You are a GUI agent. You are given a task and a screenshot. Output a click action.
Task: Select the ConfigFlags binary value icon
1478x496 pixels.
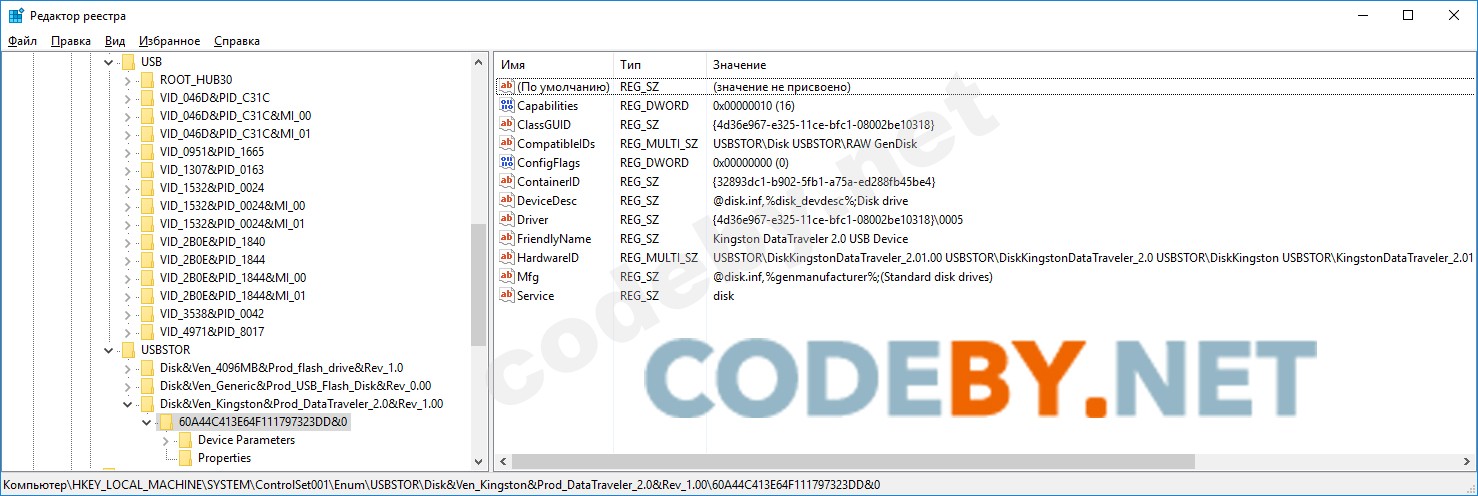click(506, 163)
